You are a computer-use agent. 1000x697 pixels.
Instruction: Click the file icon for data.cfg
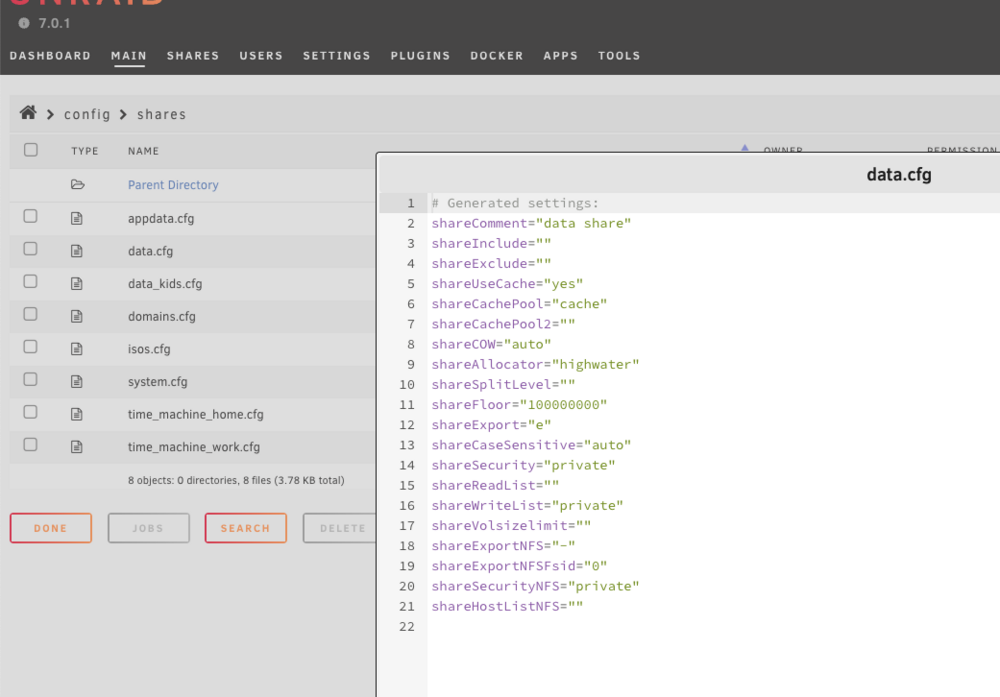click(x=77, y=251)
